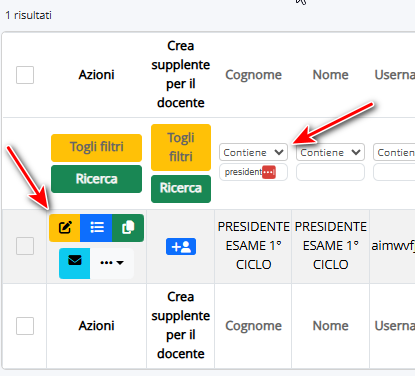Tick the select-all checkbox in bottom footer
The image size is (415, 376).
25,326
